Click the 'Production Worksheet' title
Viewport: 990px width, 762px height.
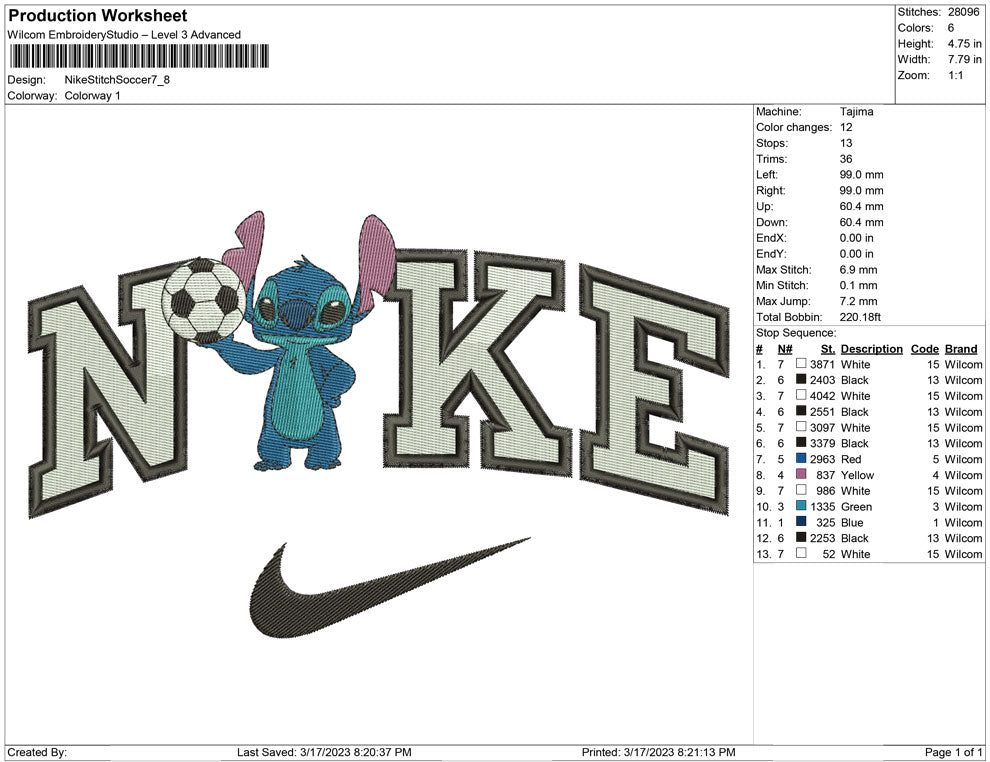click(98, 15)
